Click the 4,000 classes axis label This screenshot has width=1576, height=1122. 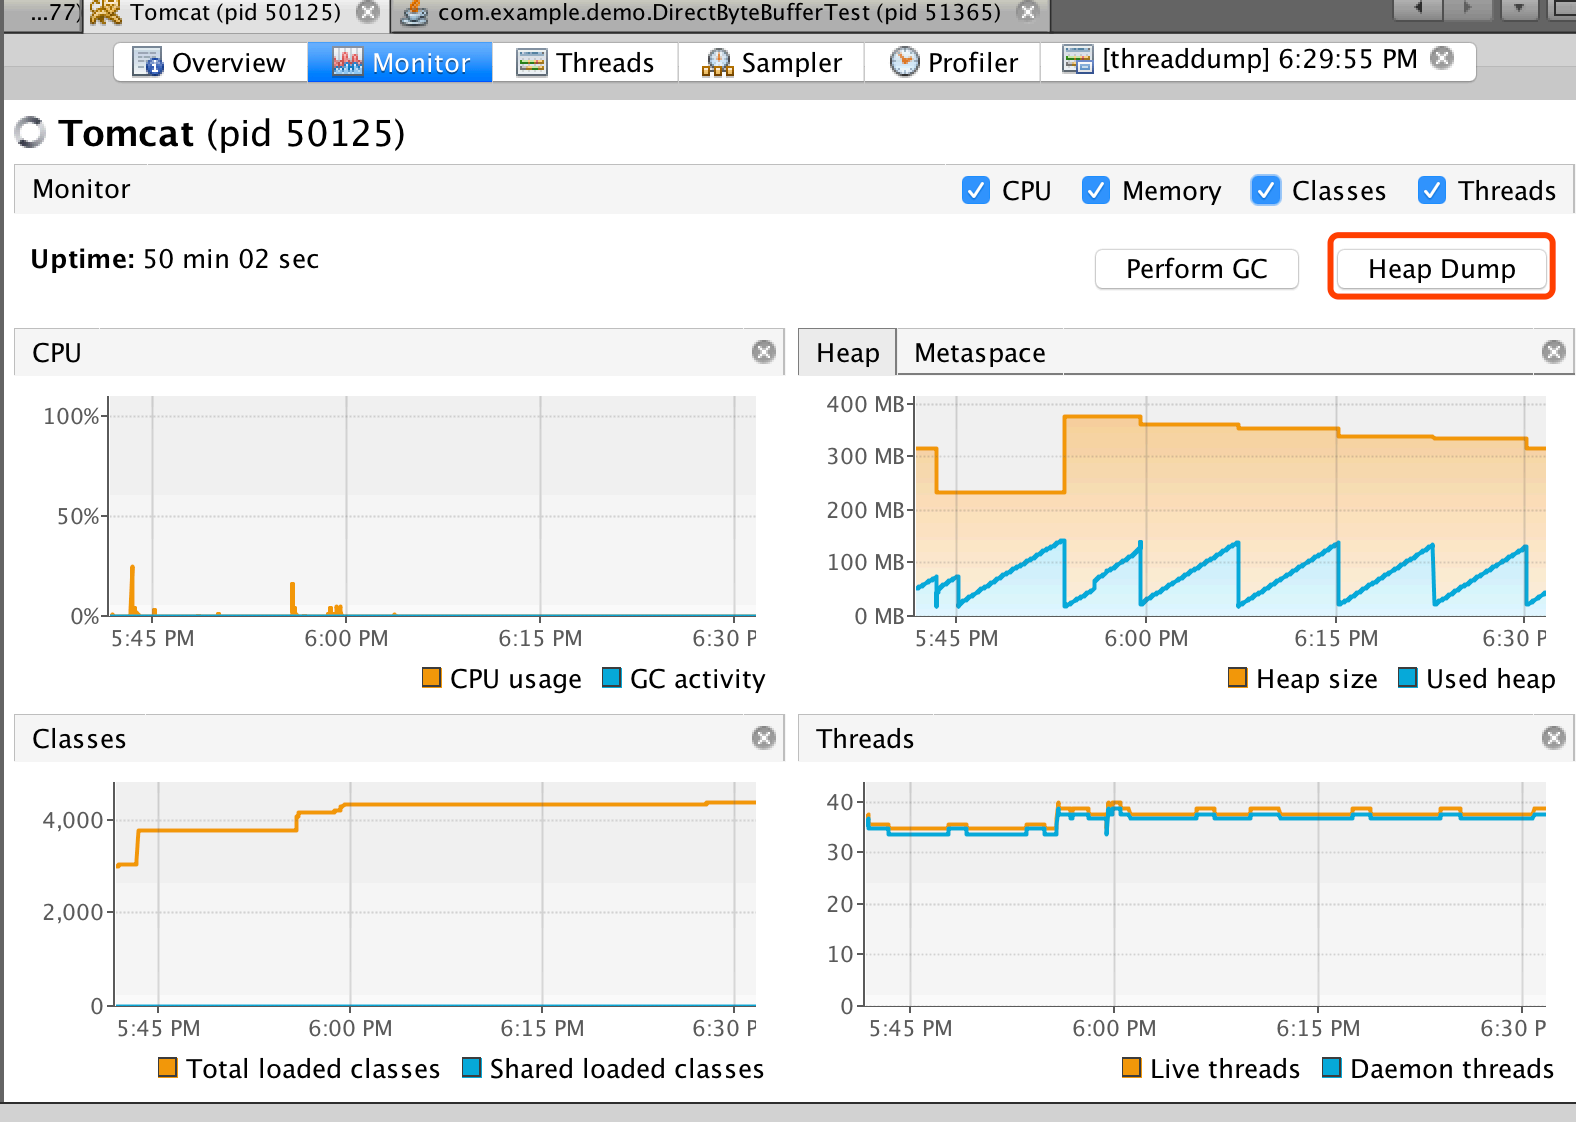point(73,820)
